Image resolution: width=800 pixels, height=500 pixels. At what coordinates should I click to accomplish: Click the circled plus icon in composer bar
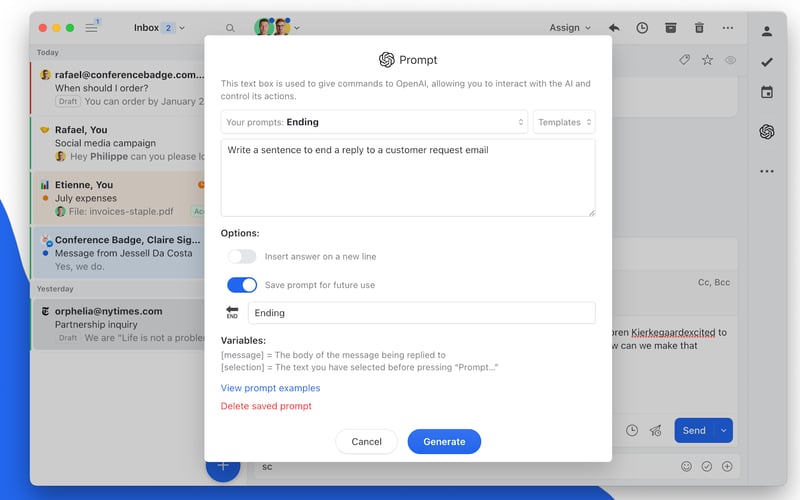point(727,466)
